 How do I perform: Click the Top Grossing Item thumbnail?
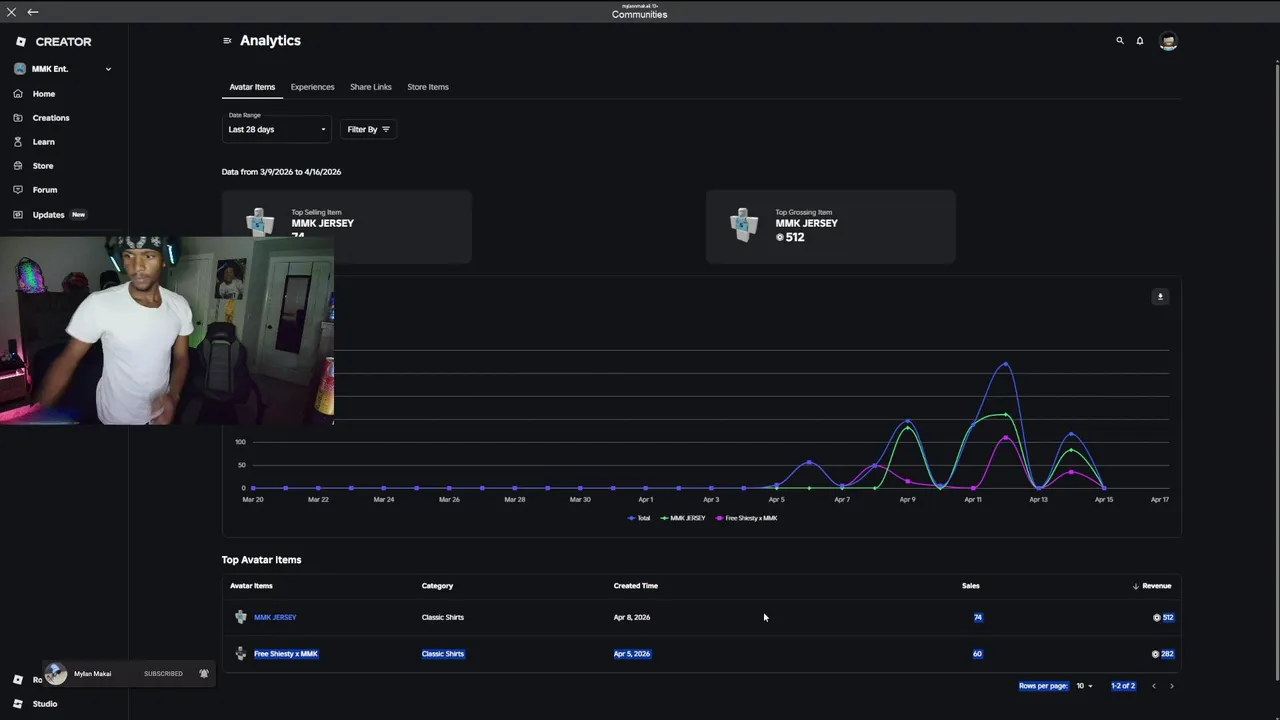[x=743, y=225]
